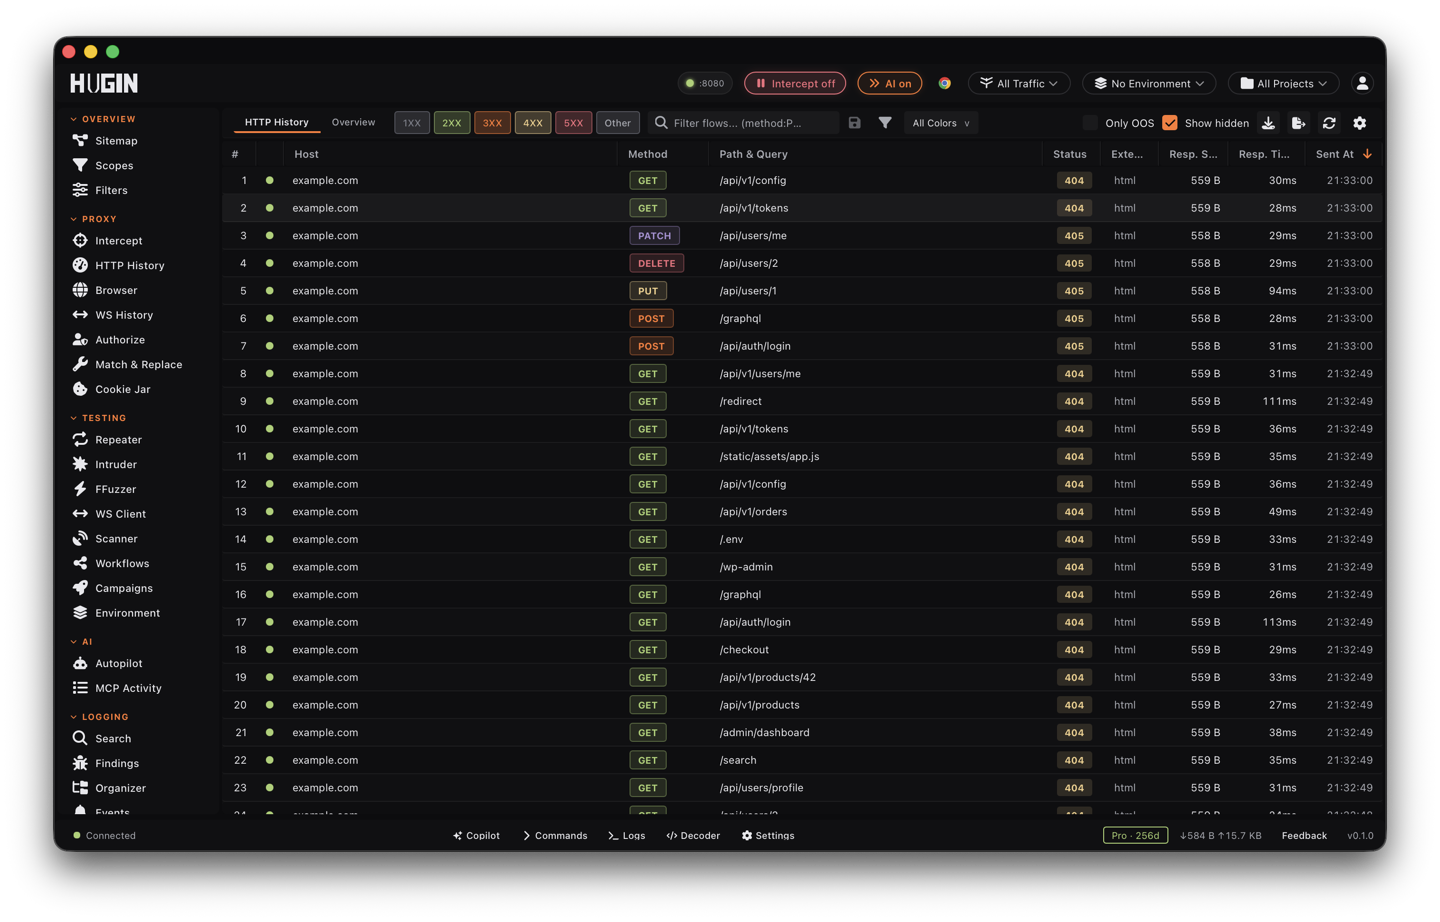Viewport: 1440px width, 922px height.
Task: Select the Autopilot robot icon
Action: 80,664
